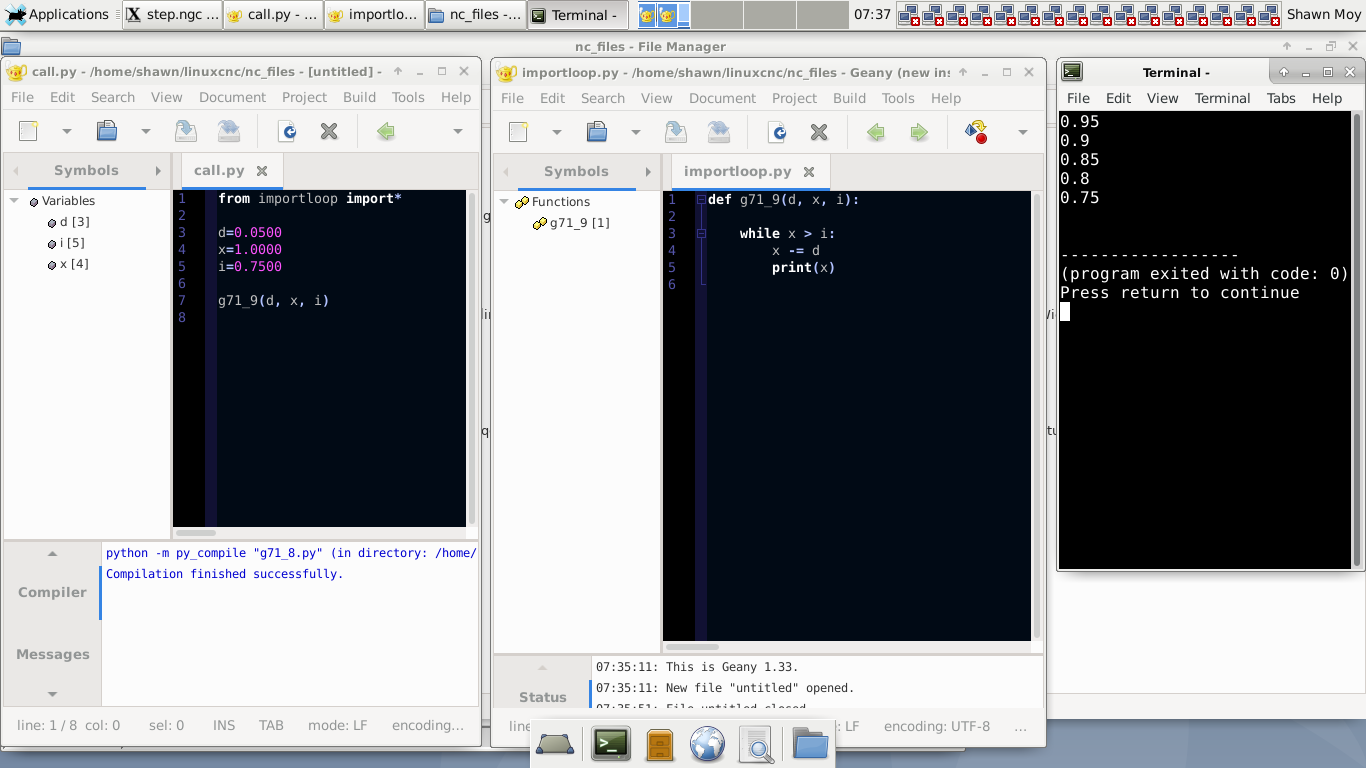
Task: Open recent files dropdown in importloop.py toolbar
Action: coord(635,132)
